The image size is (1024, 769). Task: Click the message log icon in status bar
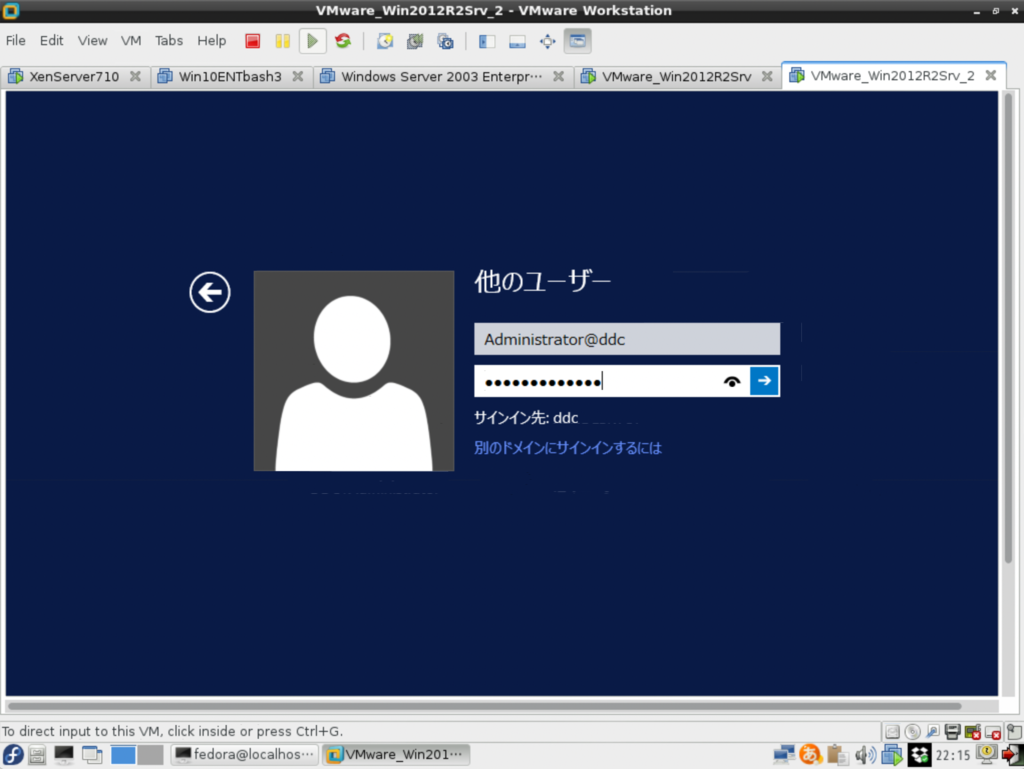click(x=1013, y=732)
